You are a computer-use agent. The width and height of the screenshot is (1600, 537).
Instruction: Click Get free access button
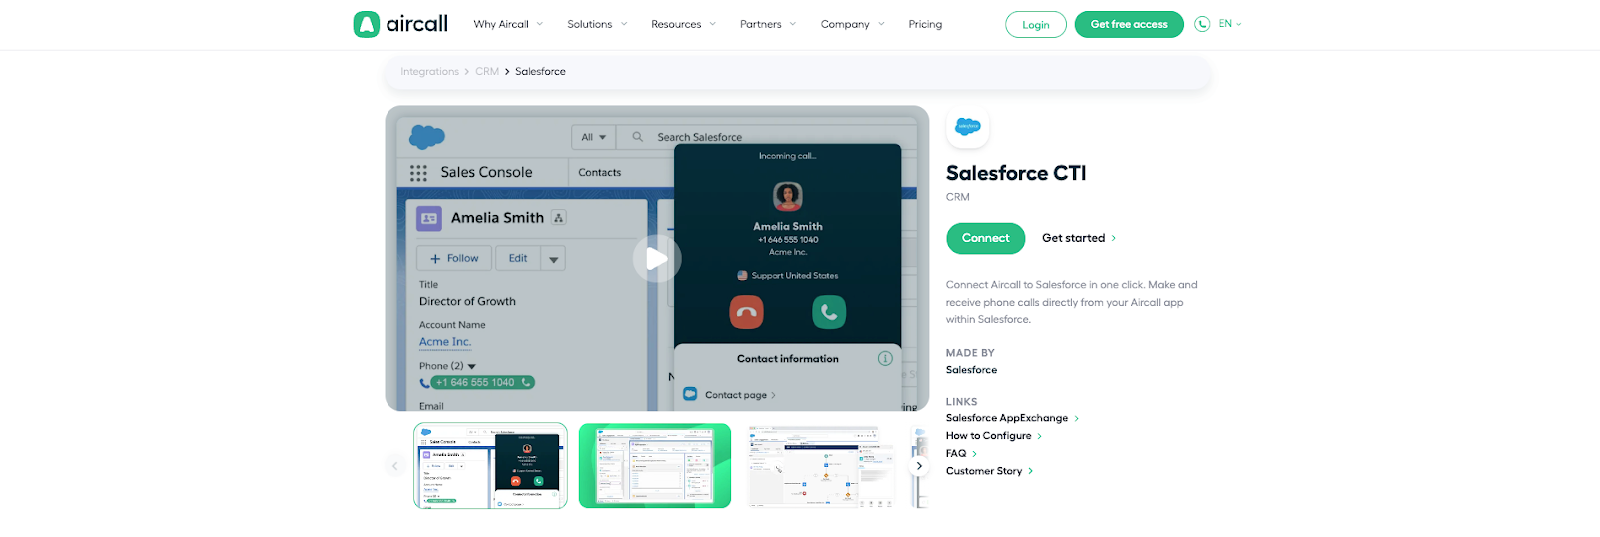coord(1129,25)
